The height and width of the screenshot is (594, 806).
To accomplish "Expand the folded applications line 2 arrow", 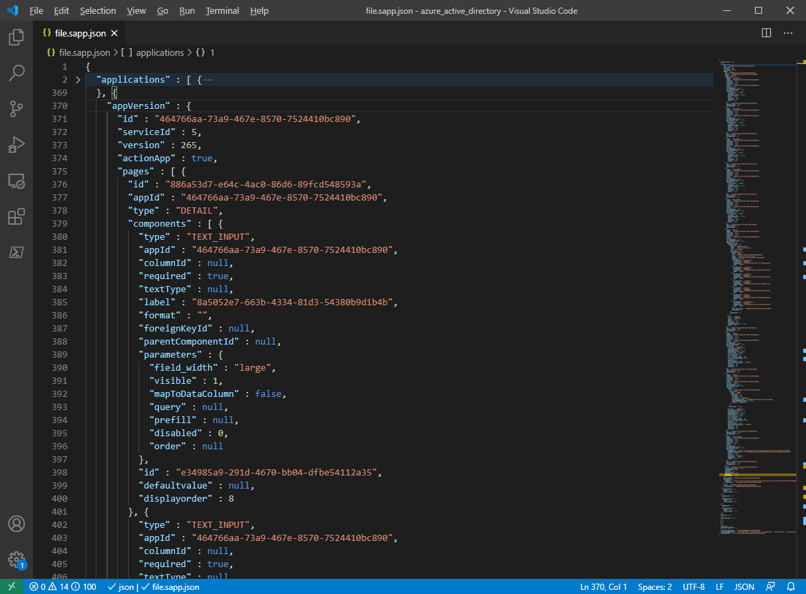I will (x=78, y=80).
